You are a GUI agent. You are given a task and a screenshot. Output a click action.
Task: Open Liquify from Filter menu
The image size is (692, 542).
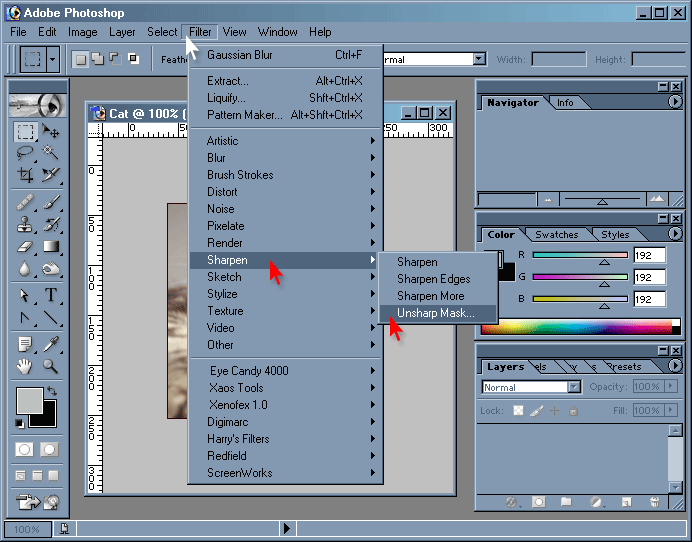[286, 98]
